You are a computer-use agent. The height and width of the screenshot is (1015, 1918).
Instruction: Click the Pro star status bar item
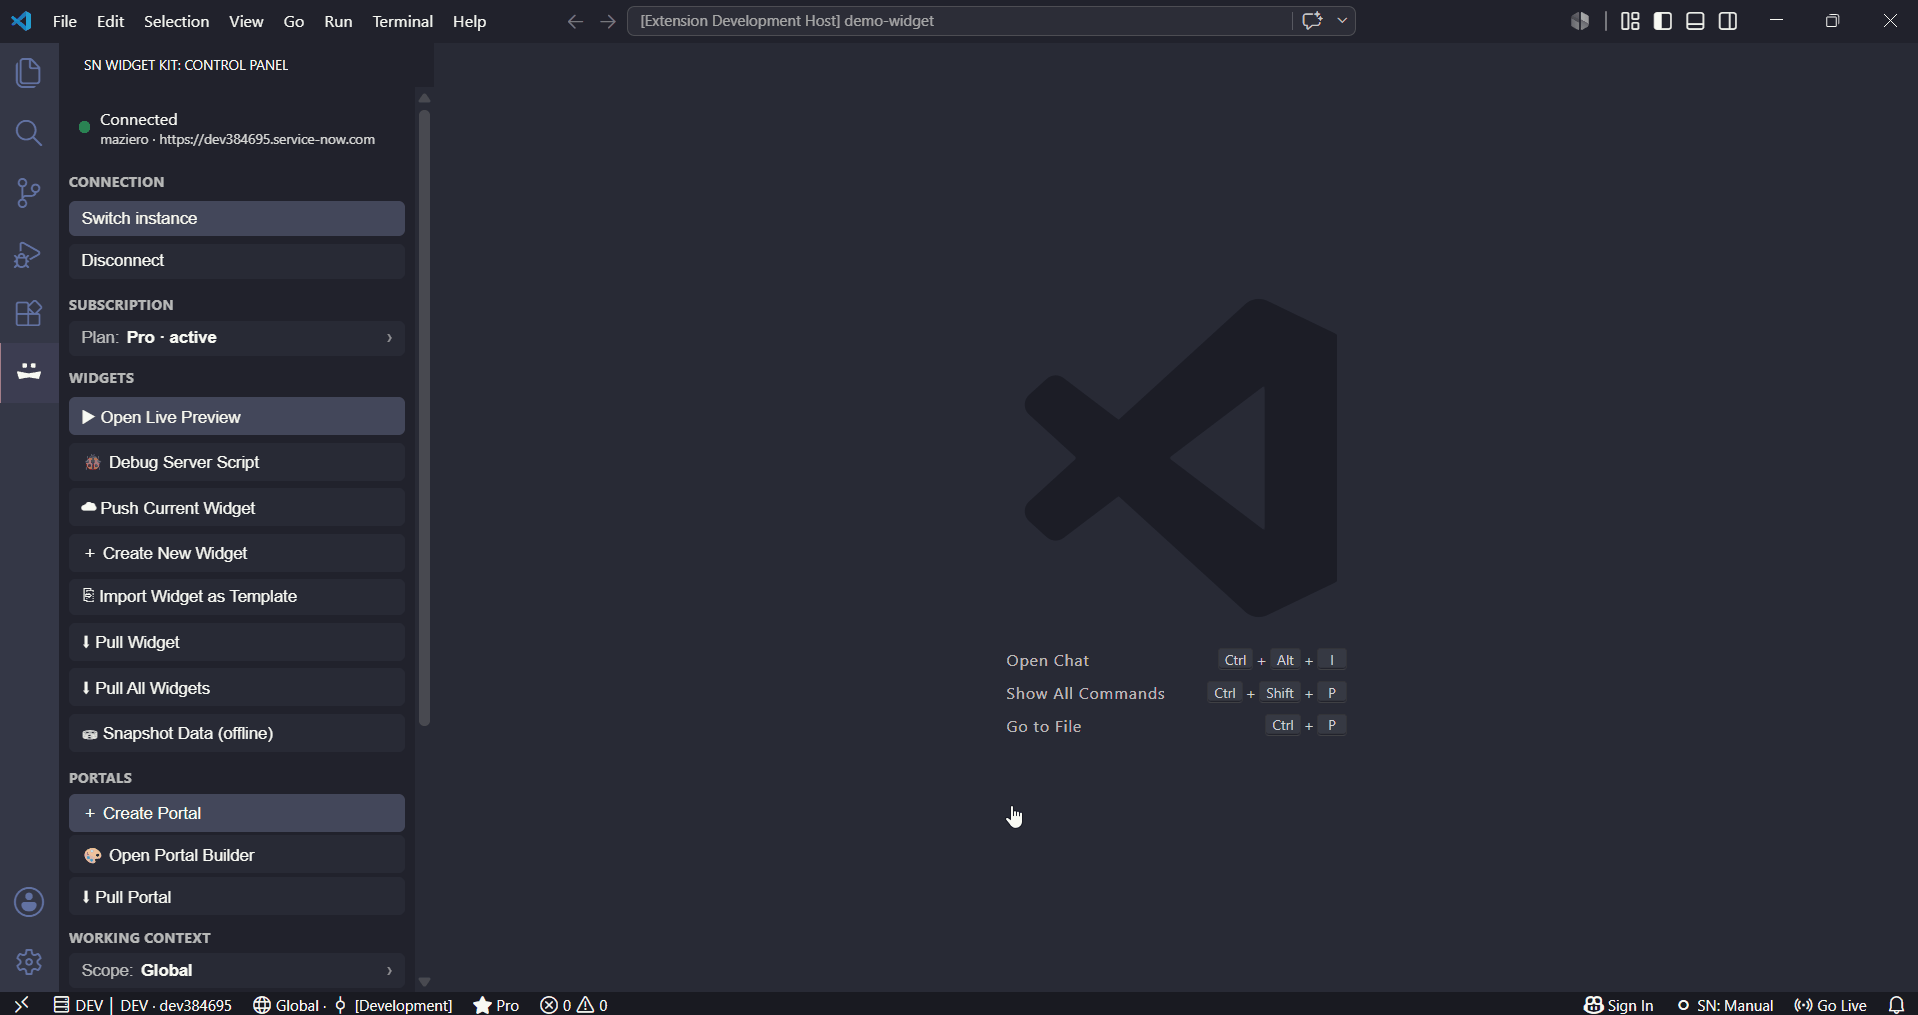(x=497, y=1004)
